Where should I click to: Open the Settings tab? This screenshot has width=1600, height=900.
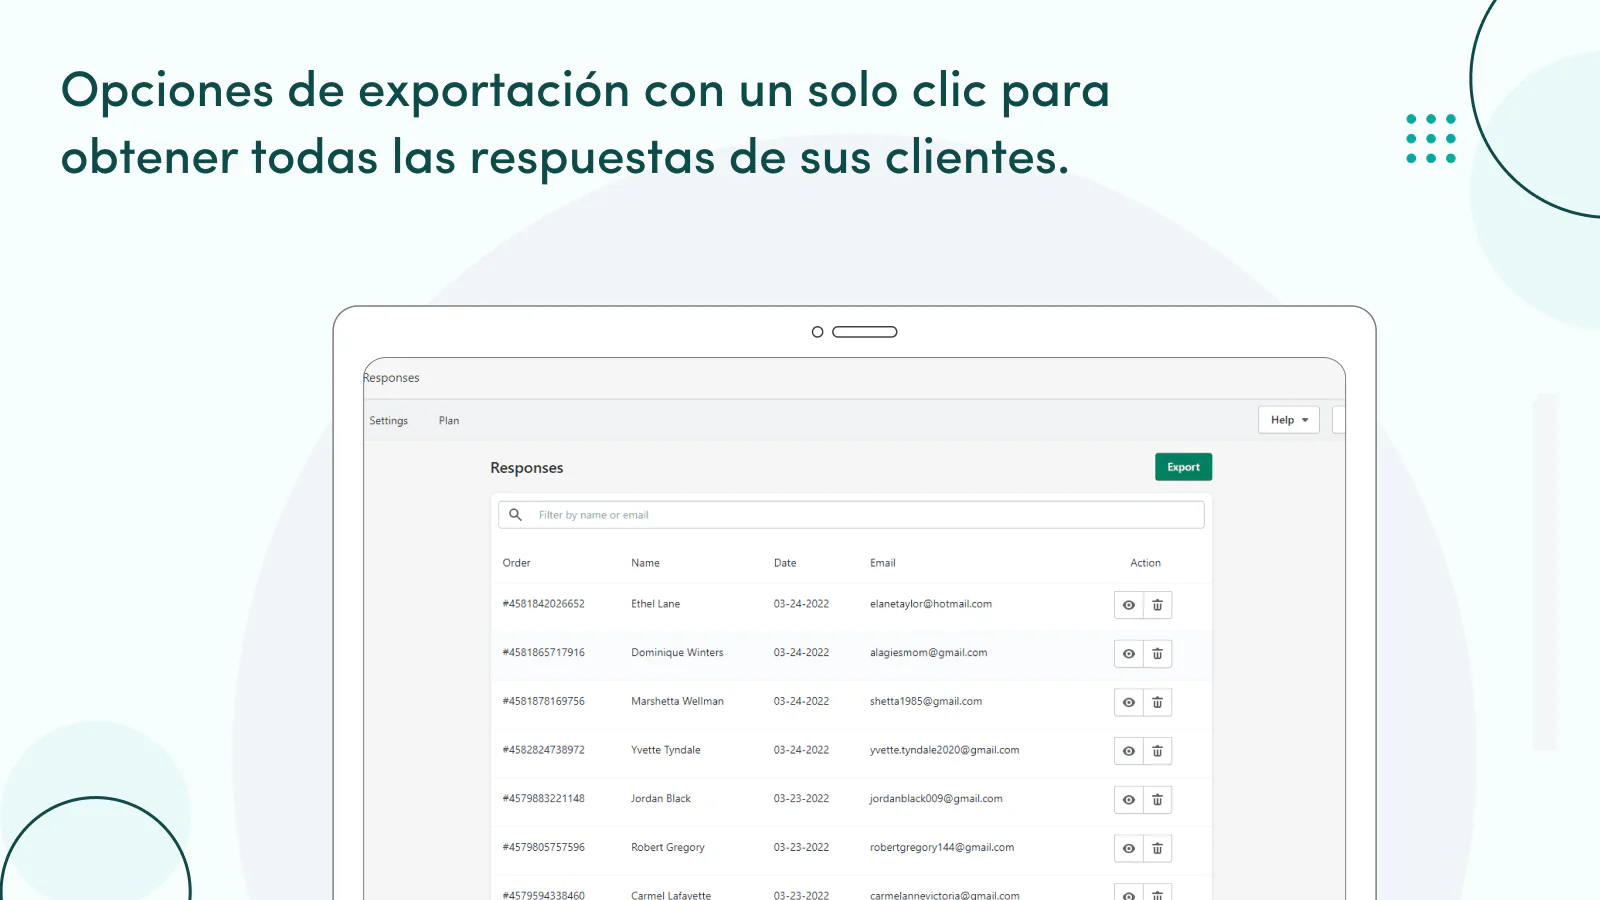[x=389, y=421]
